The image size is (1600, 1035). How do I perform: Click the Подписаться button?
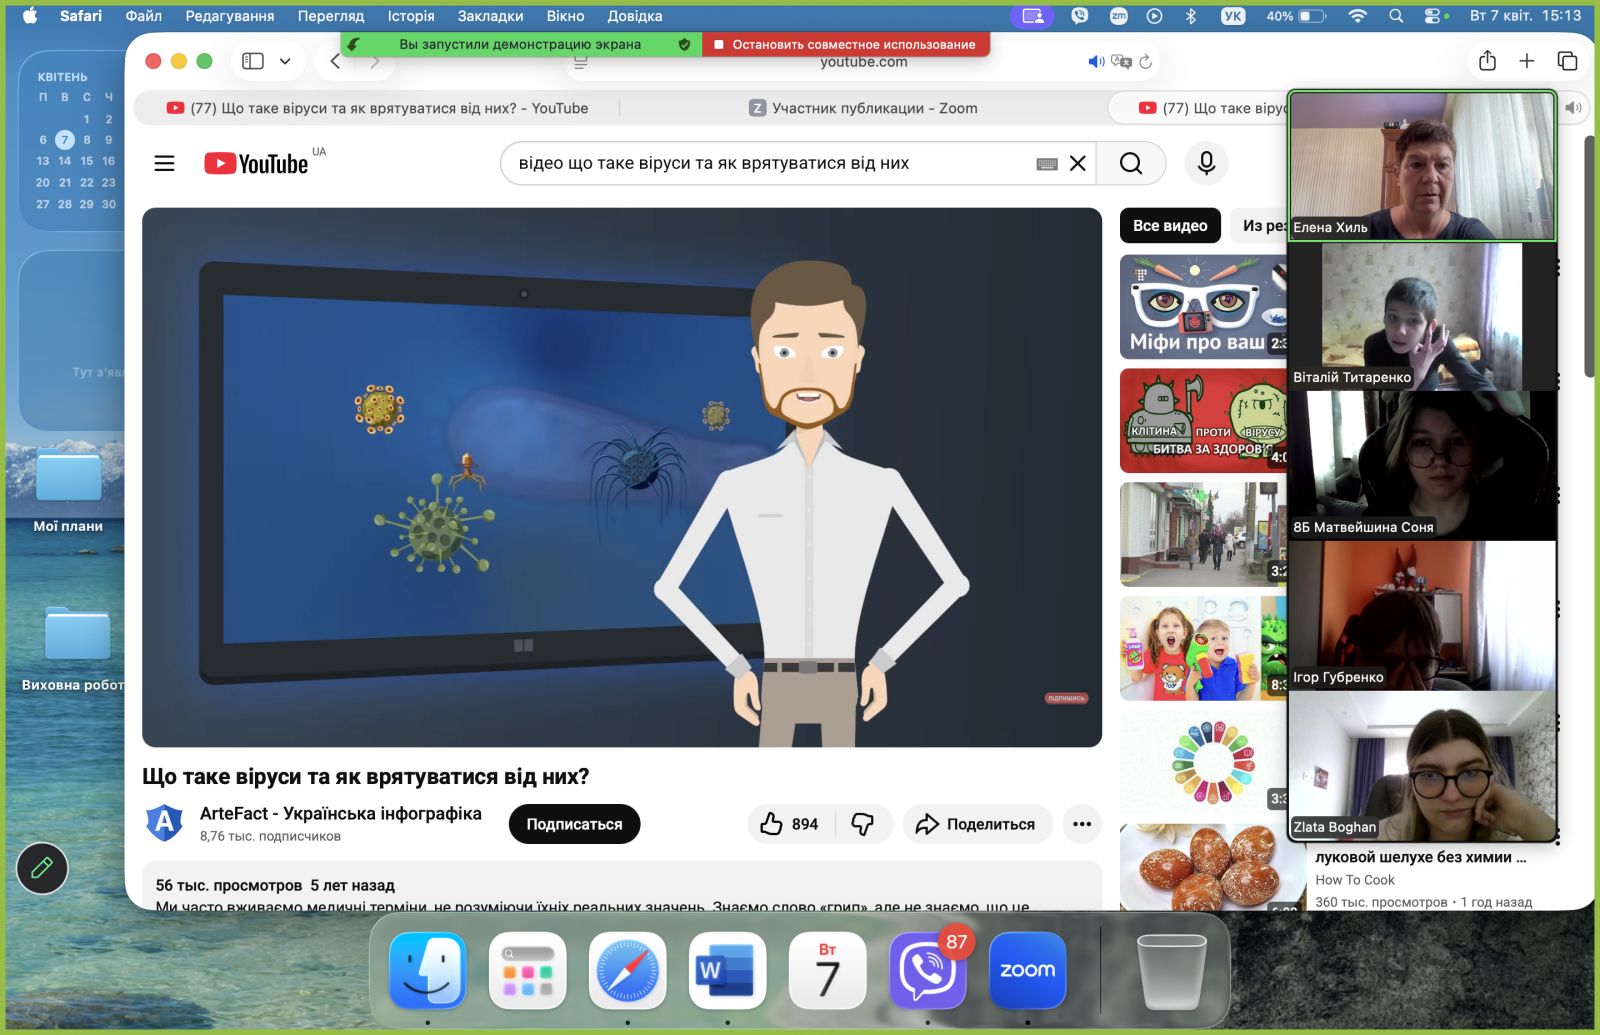[574, 824]
